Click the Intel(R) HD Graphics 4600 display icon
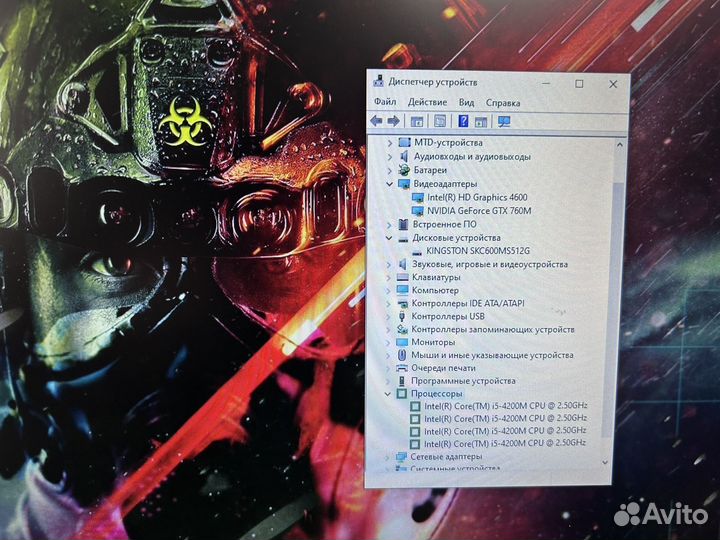Image resolution: width=720 pixels, height=540 pixels. click(x=418, y=197)
